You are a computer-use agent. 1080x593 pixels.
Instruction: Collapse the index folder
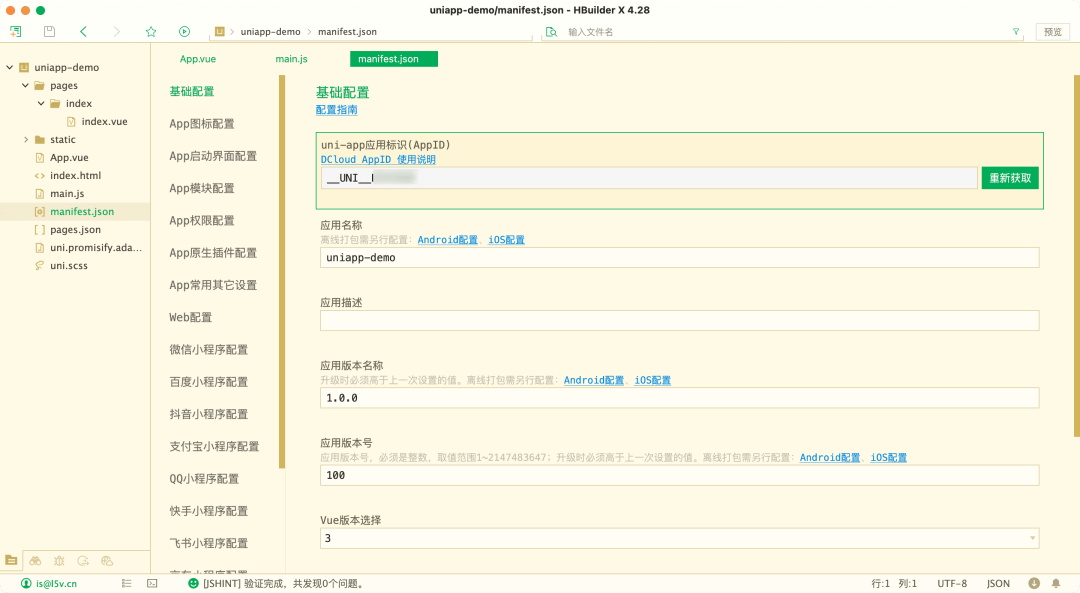pos(41,103)
